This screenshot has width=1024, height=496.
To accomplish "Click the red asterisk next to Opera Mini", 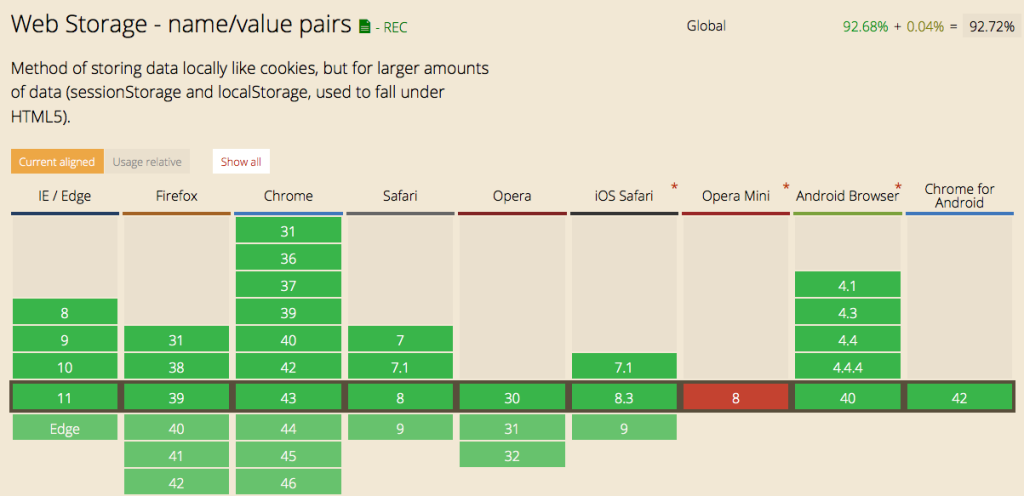I will pos(786,188).
